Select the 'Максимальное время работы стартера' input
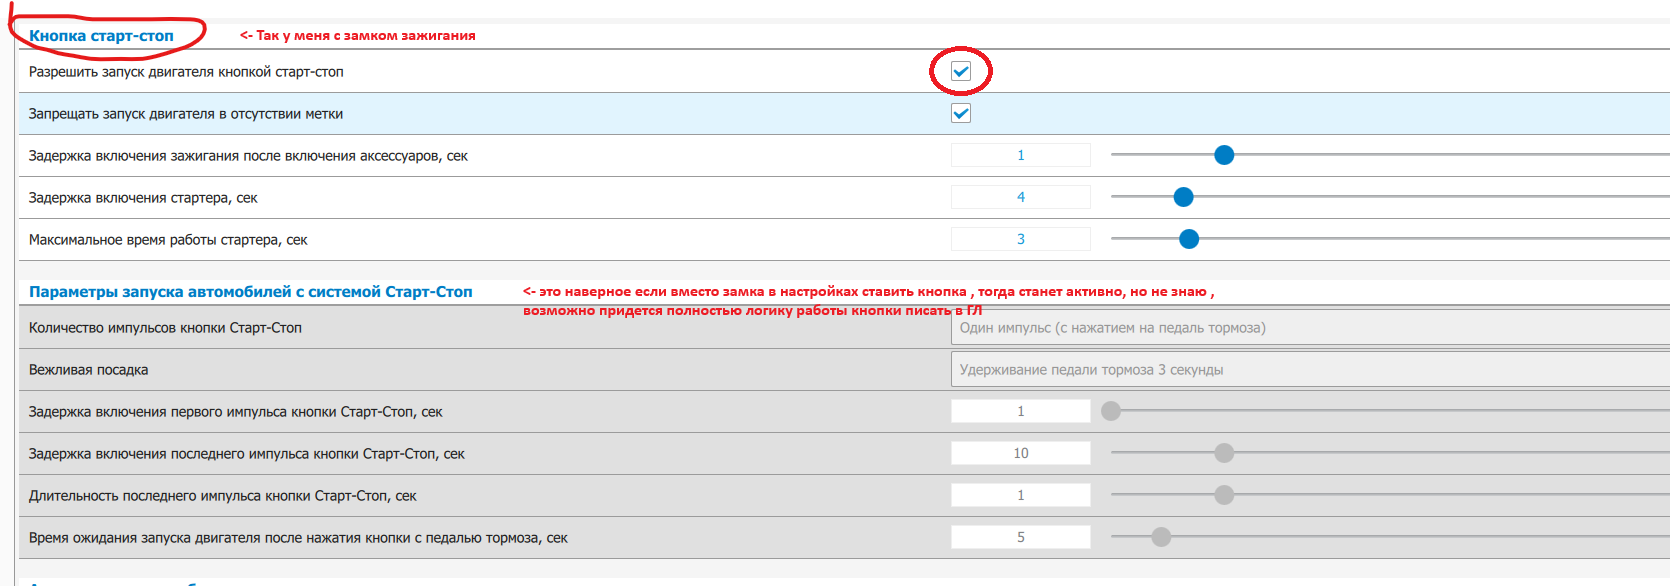Viewport: 1670px width, 586px height. (1020, 239)
